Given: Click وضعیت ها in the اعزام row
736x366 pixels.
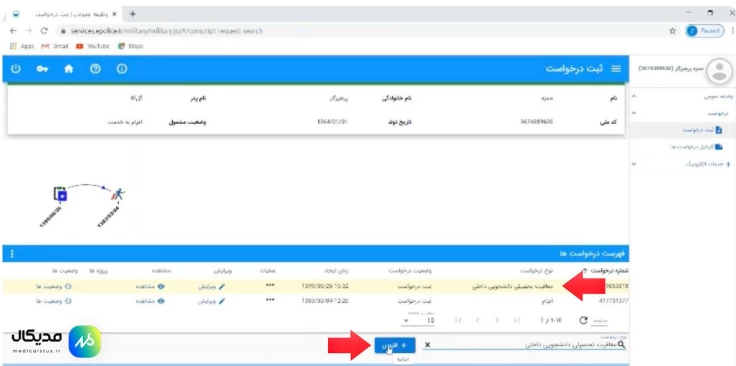Looking at the screenshot, I should [x=54, y=301].
